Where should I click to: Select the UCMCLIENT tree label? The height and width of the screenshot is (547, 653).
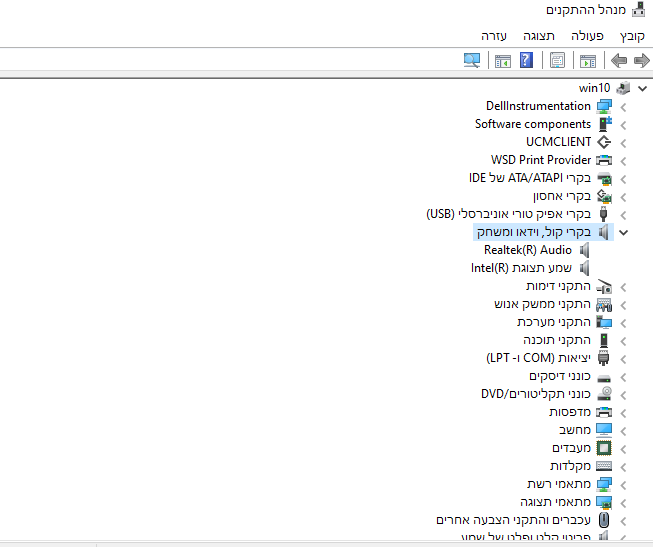[x=558, y=142]
